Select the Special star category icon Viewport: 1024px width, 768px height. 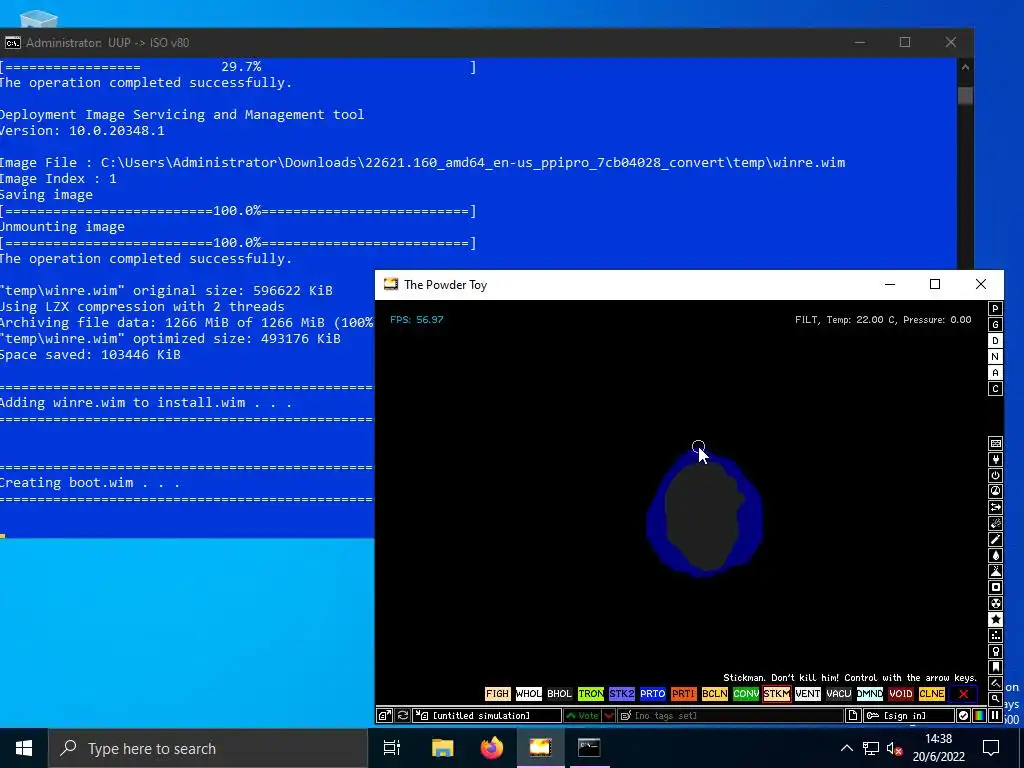(x=995, y=619)
